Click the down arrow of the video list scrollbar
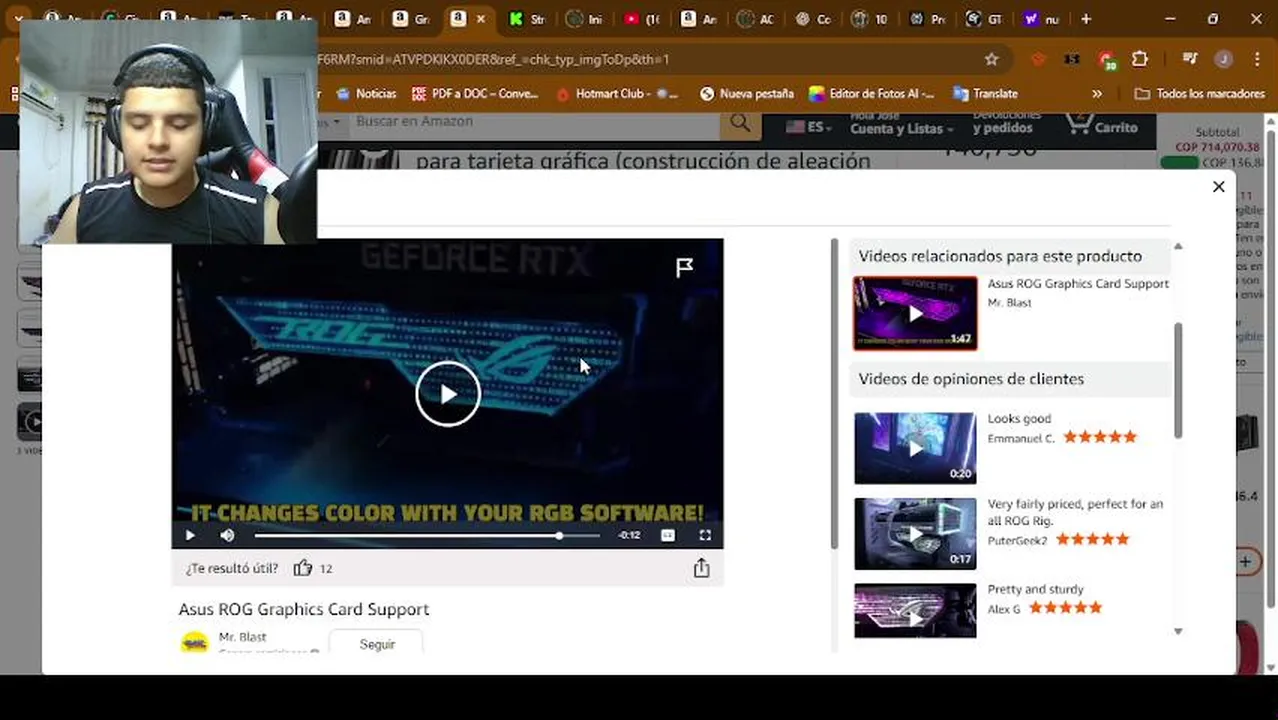 tap(1178, 631)
